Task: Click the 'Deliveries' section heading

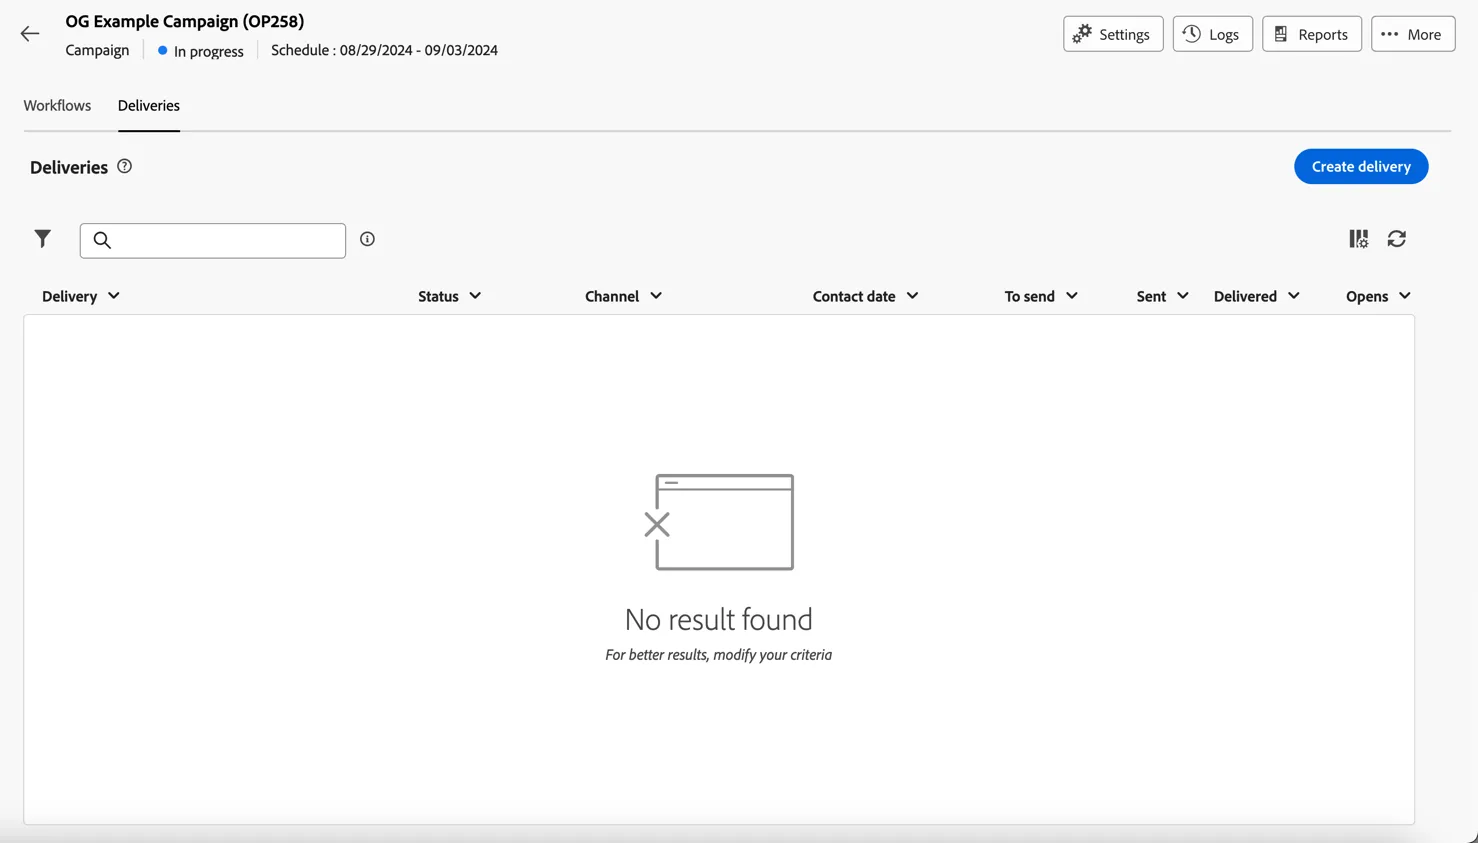Action: tap(69, 168)
